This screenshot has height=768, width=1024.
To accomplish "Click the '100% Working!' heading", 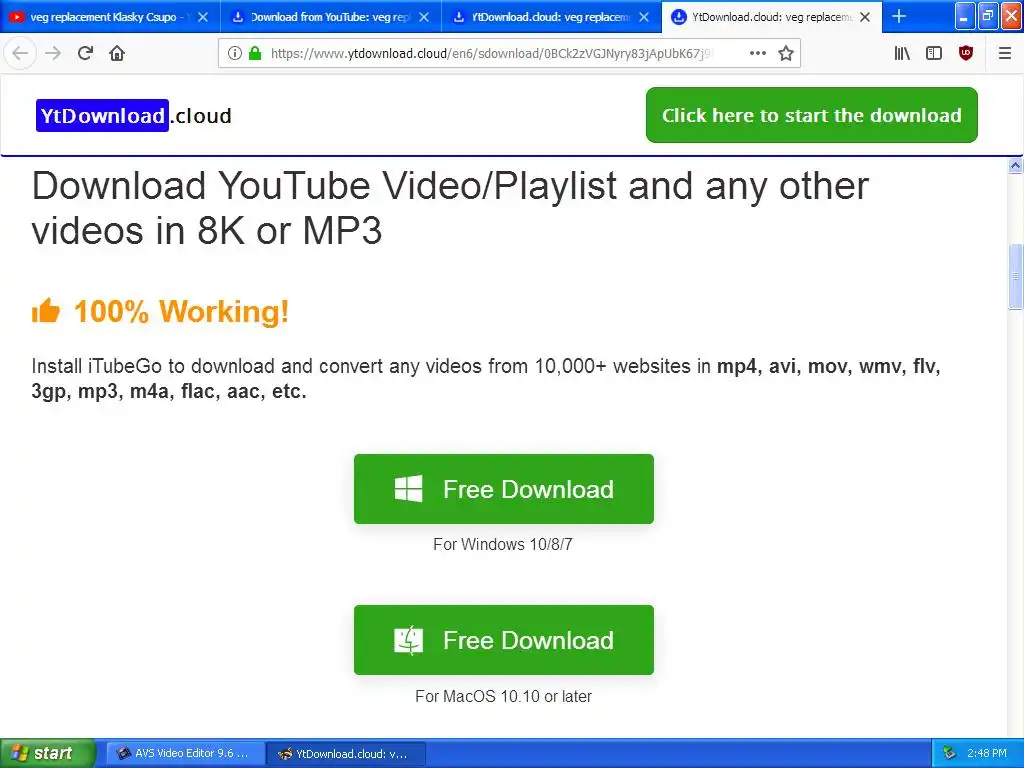I will pyautogui.click(x=182, y=312).
